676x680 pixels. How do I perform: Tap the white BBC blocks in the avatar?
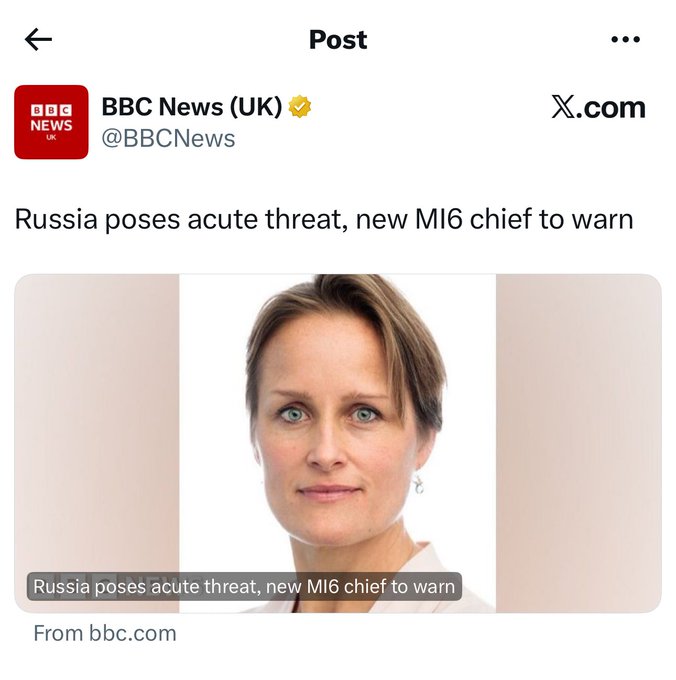pos(51,111)
